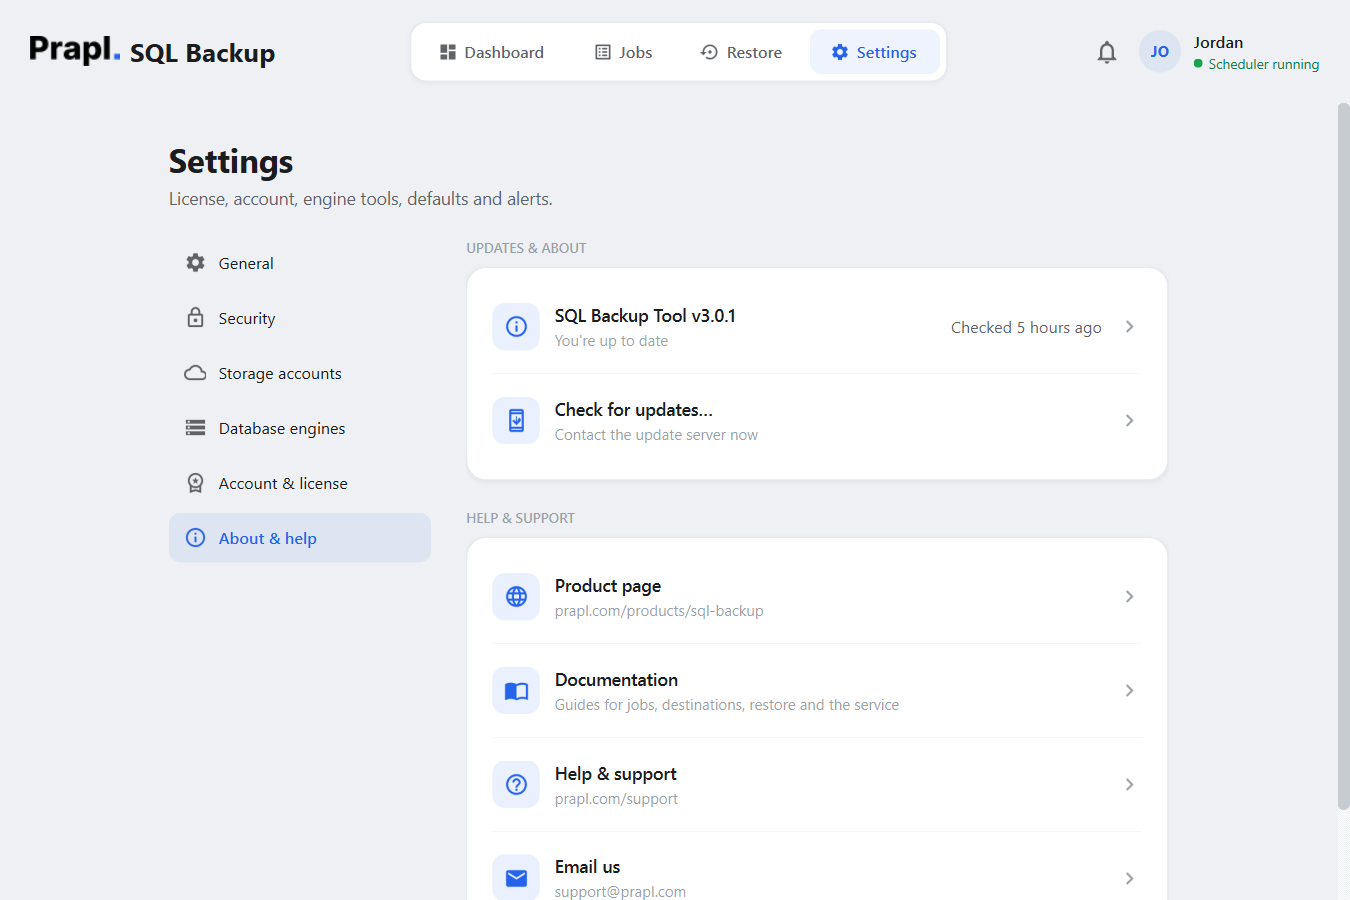The image size is (1350, 900).
Task: Click the prapl.com/products/sql-backup link
Action: pyautogui.click(x=659, y=611)
